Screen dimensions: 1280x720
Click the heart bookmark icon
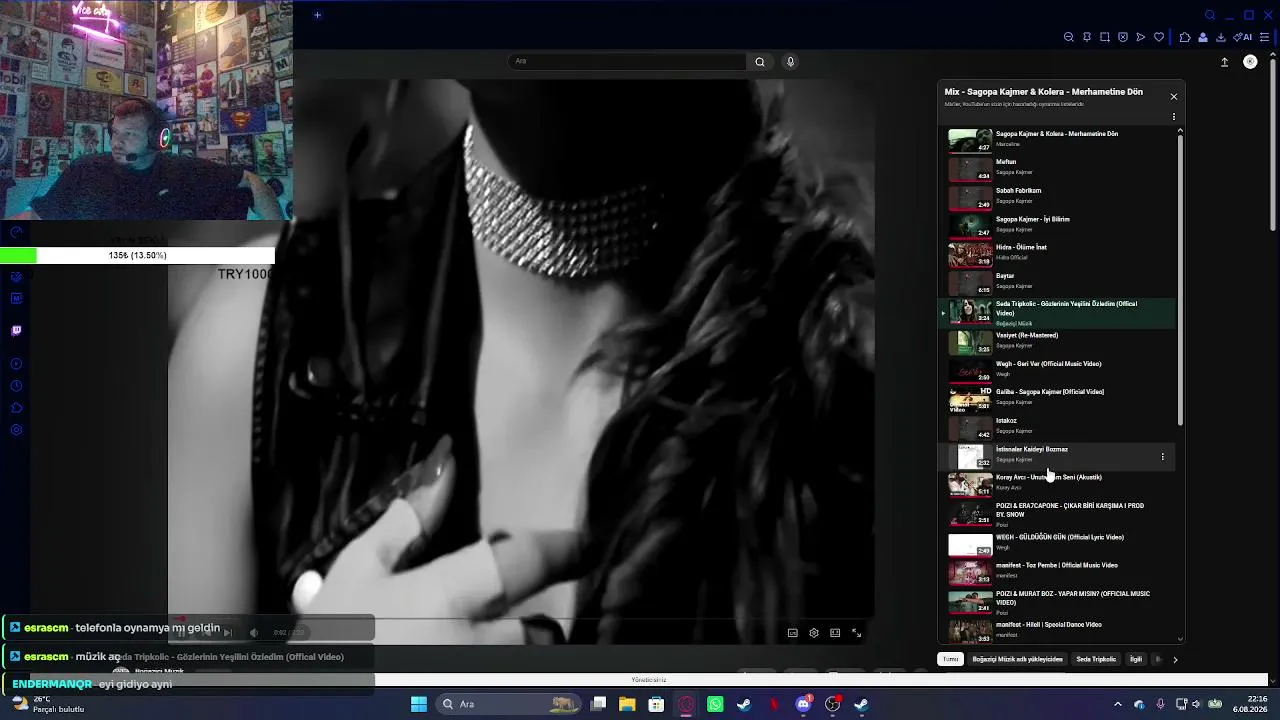coord(1159,37)
